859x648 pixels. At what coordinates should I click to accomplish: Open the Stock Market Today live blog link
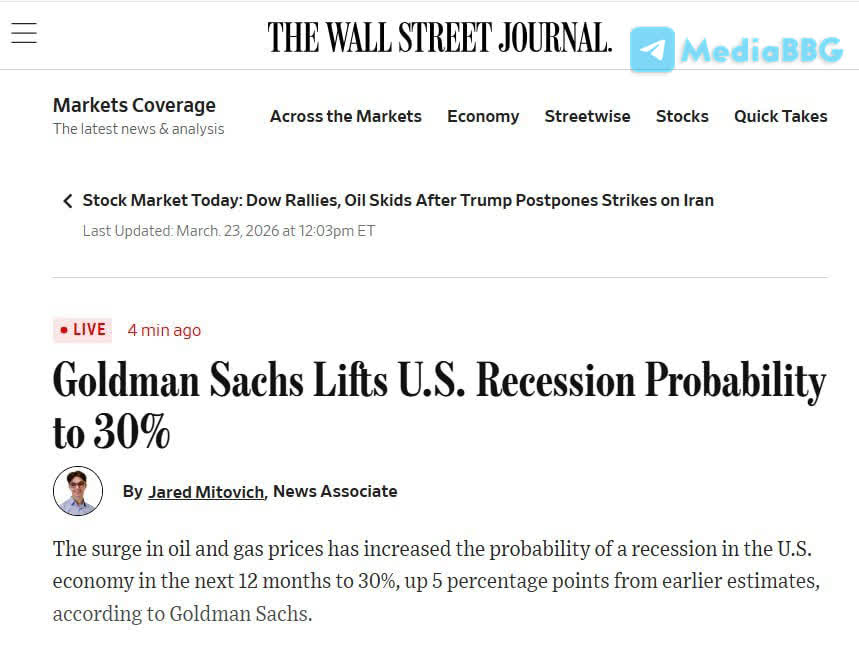coord(398,200)
